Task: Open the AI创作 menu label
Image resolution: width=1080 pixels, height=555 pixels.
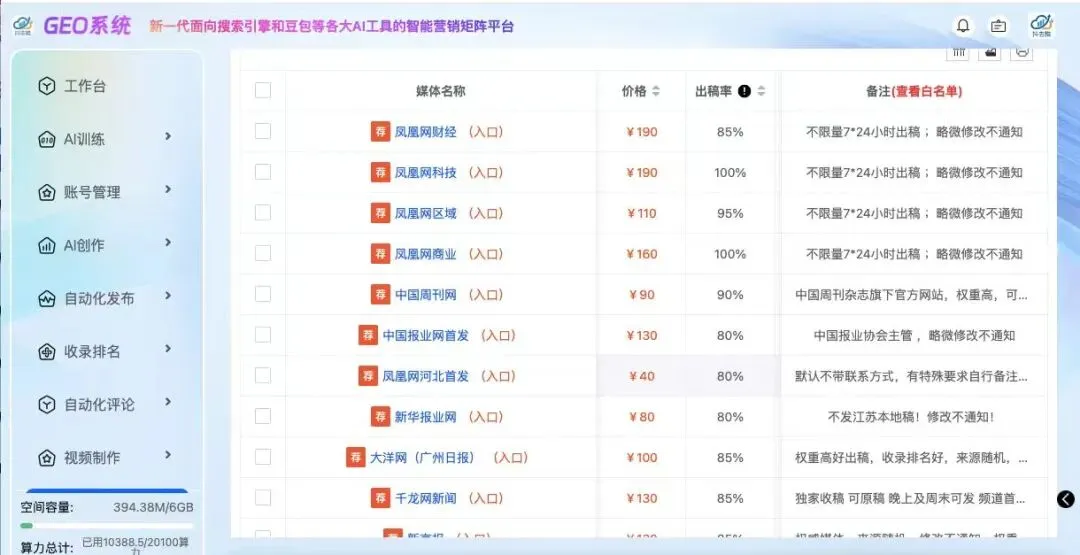Action: tap(85, 246)
